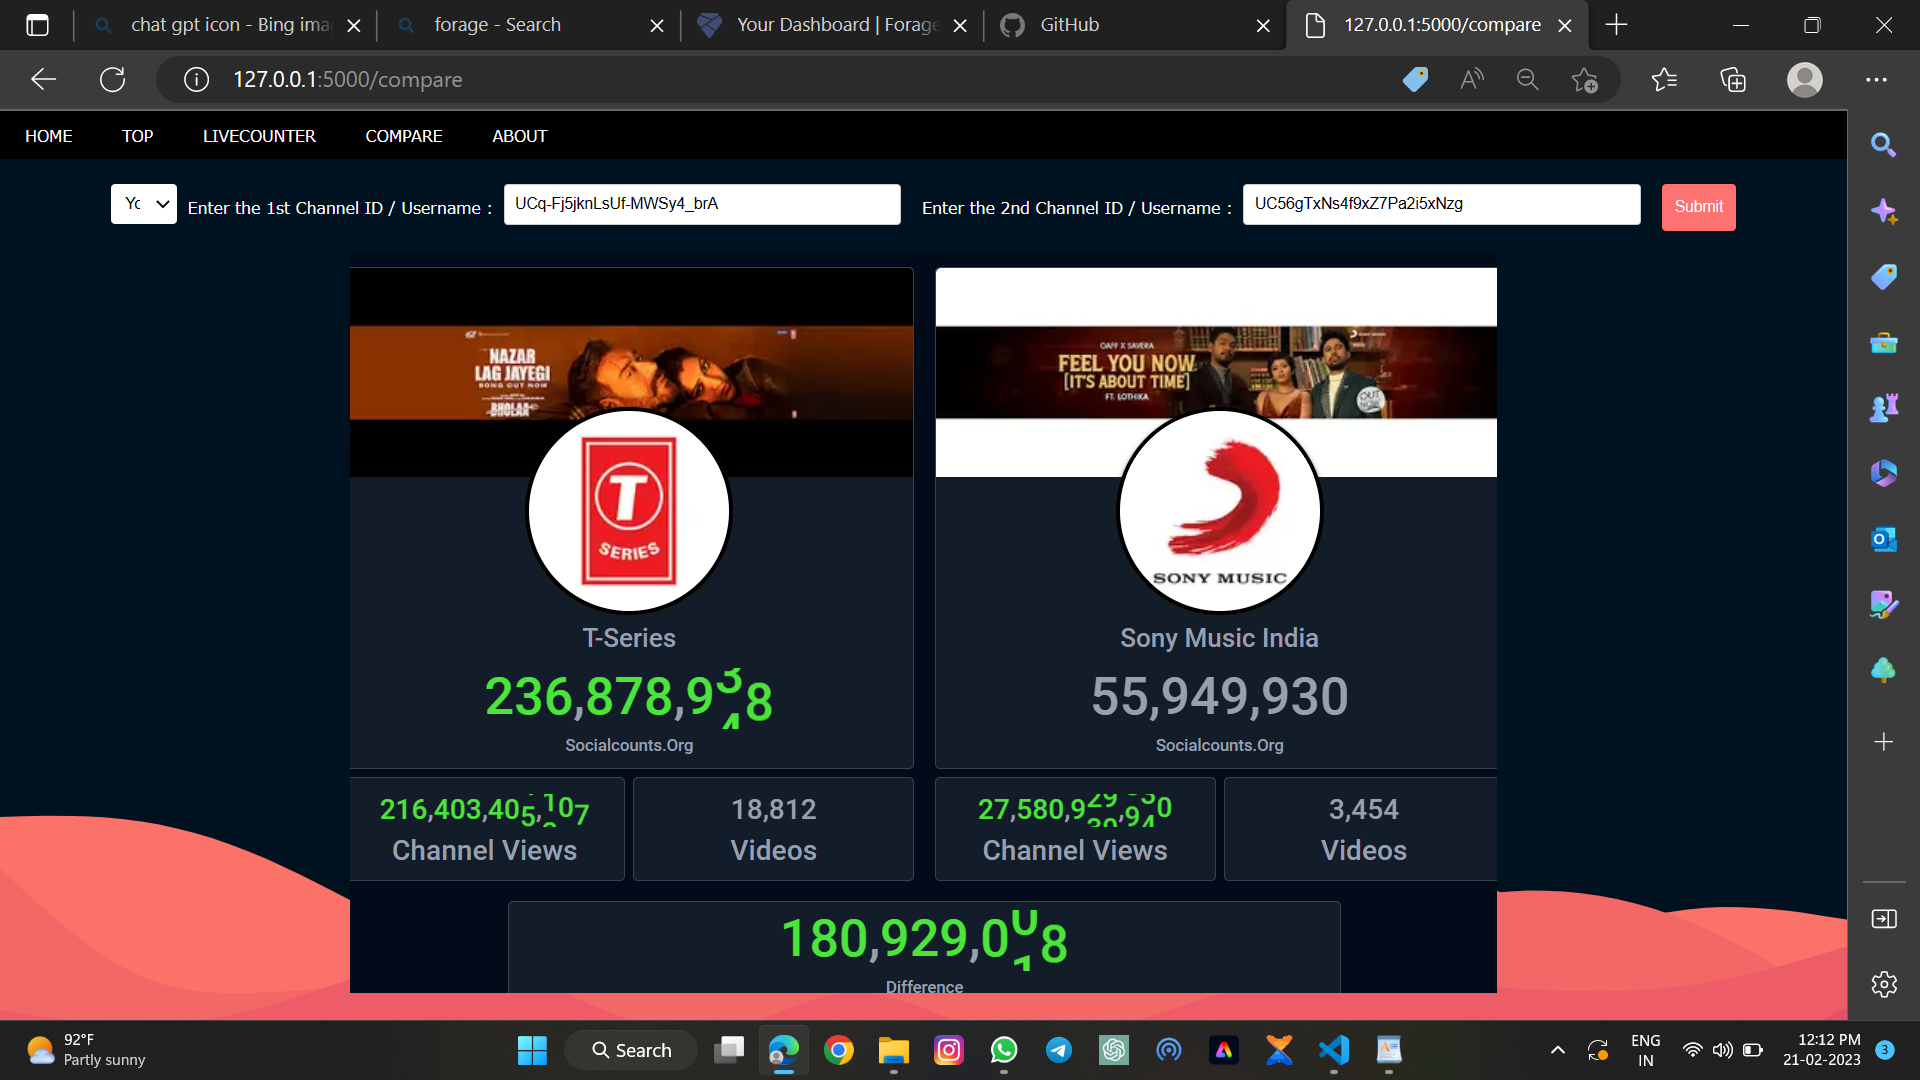
Task: Focus the 1st Channel ID input field
Action: point(702,204)
